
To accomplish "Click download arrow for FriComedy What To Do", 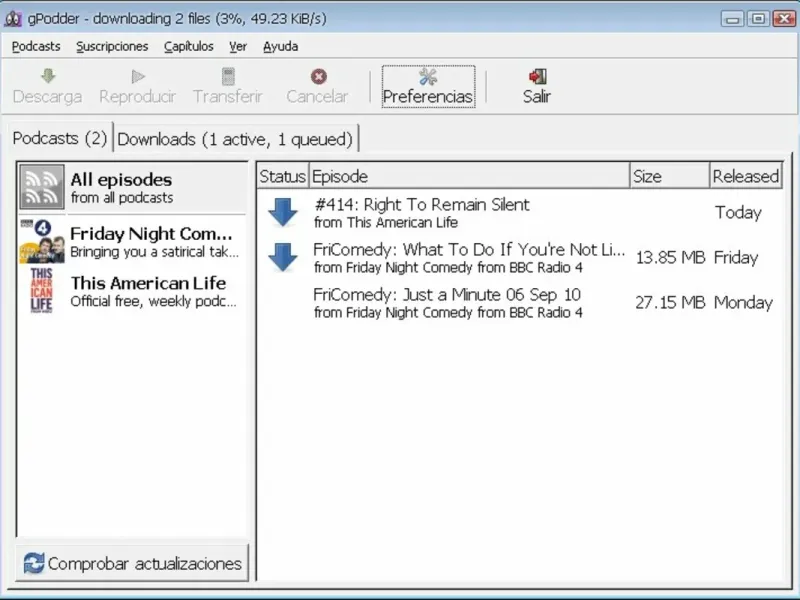I will pyautogui.click(x=283, y=257).
